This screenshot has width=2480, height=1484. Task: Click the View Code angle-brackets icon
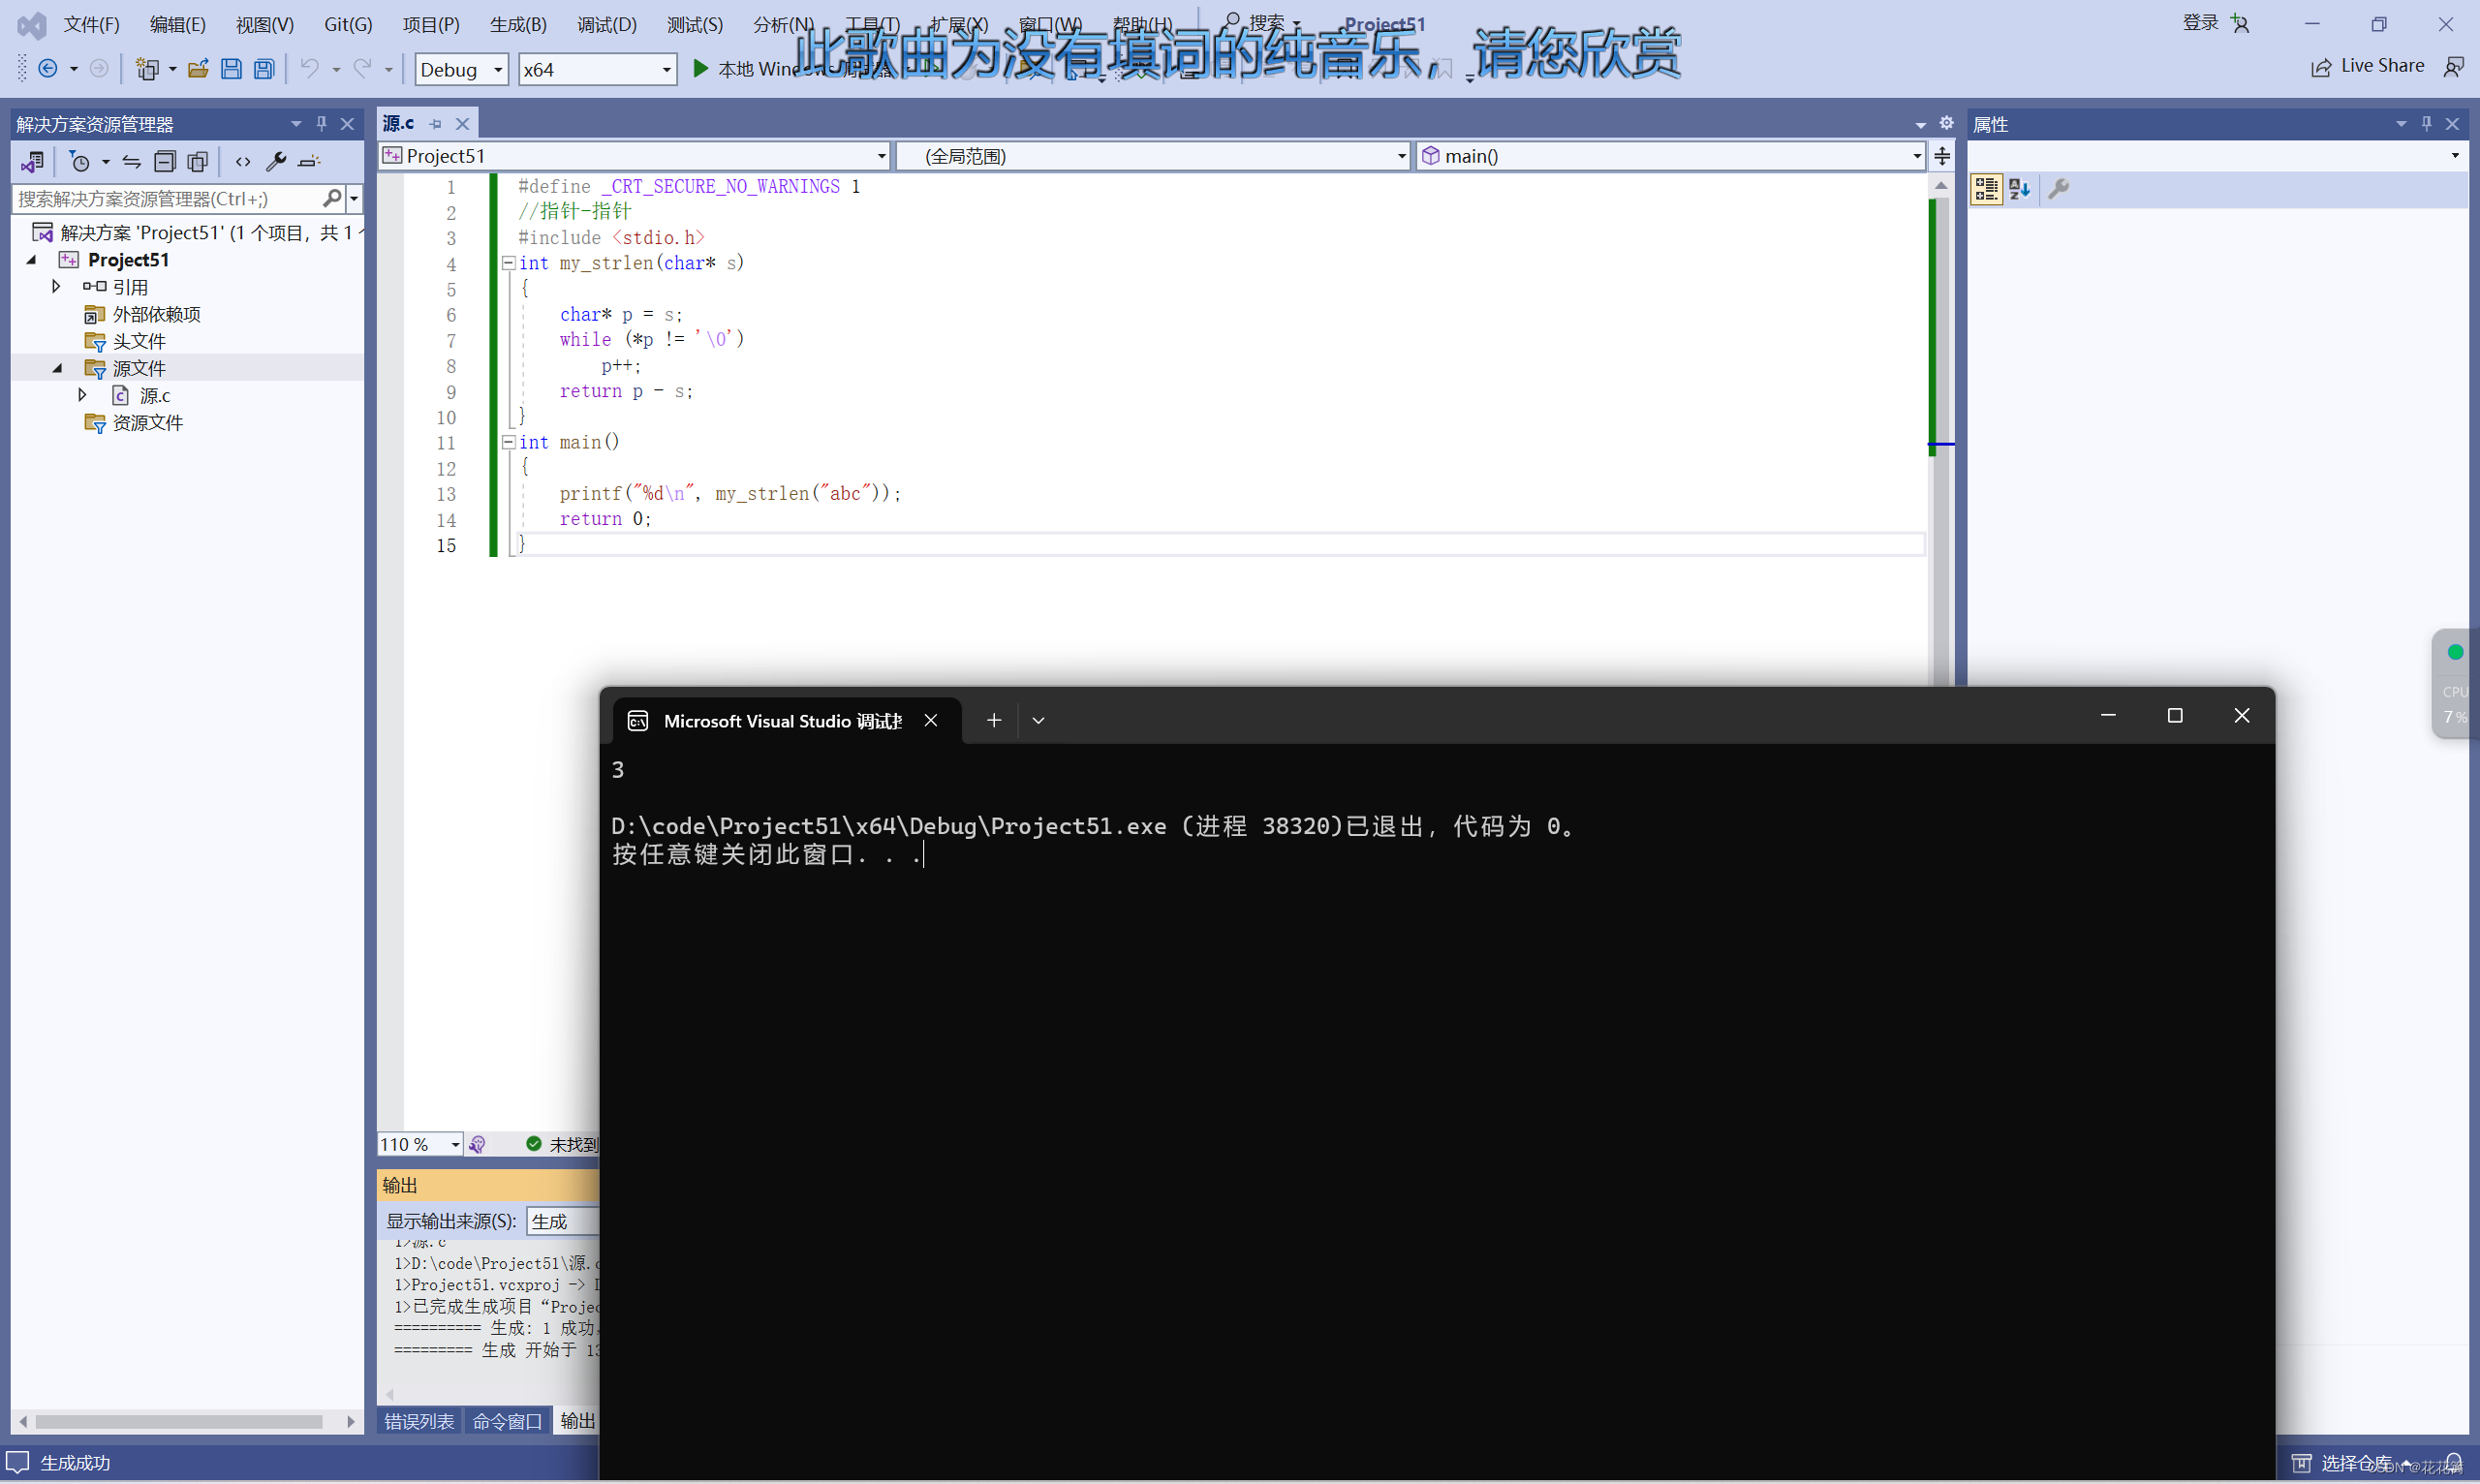point(243,162)
